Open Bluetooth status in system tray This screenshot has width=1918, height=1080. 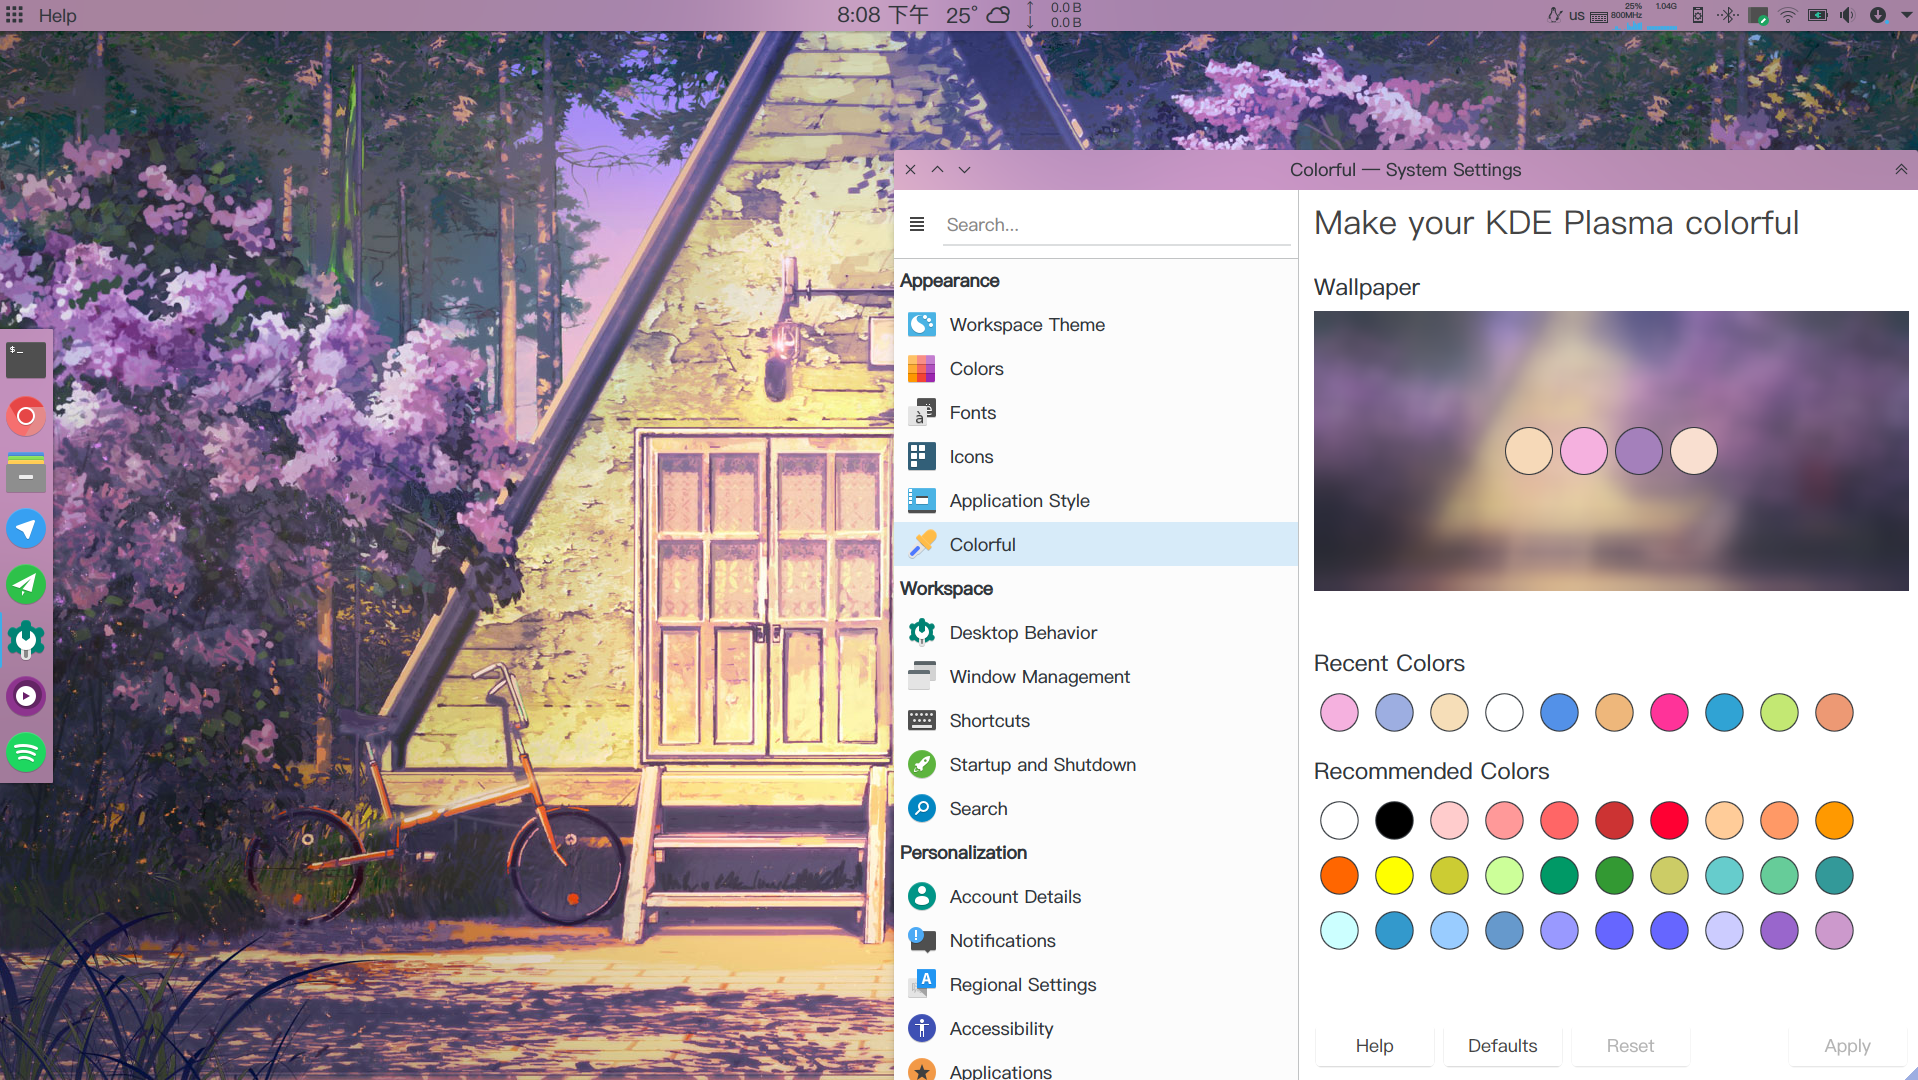coord(1727,15)
